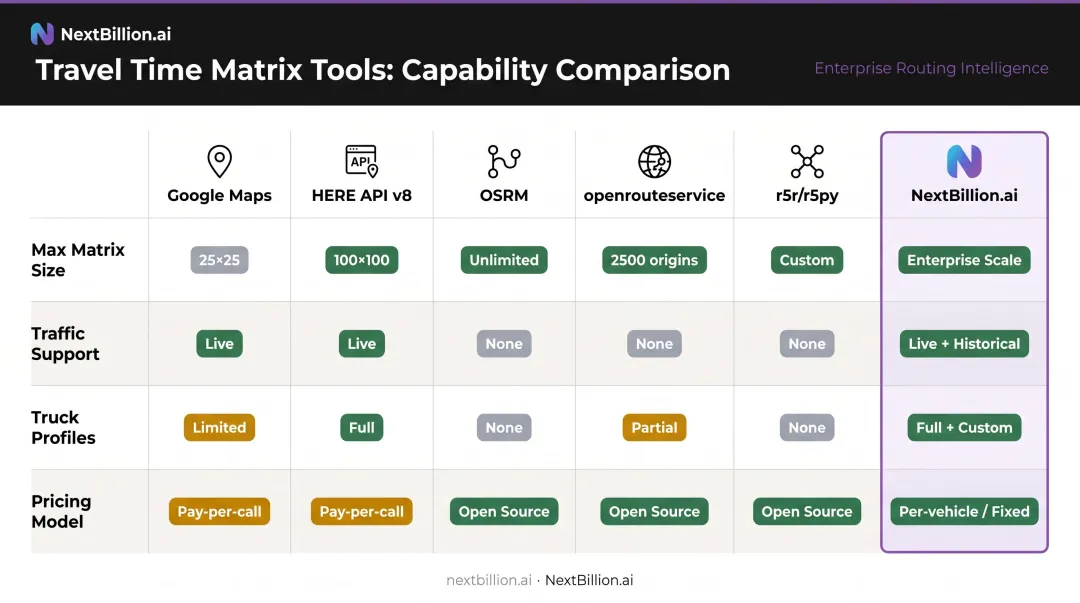This screenshot has height=603, width=1080.
Task: Click the 2500 origins badge
Action: pos(654,260)
